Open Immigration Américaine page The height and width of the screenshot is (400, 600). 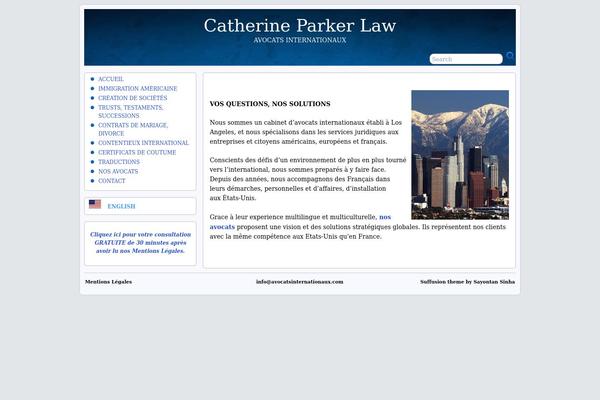[x=138, y=88]
